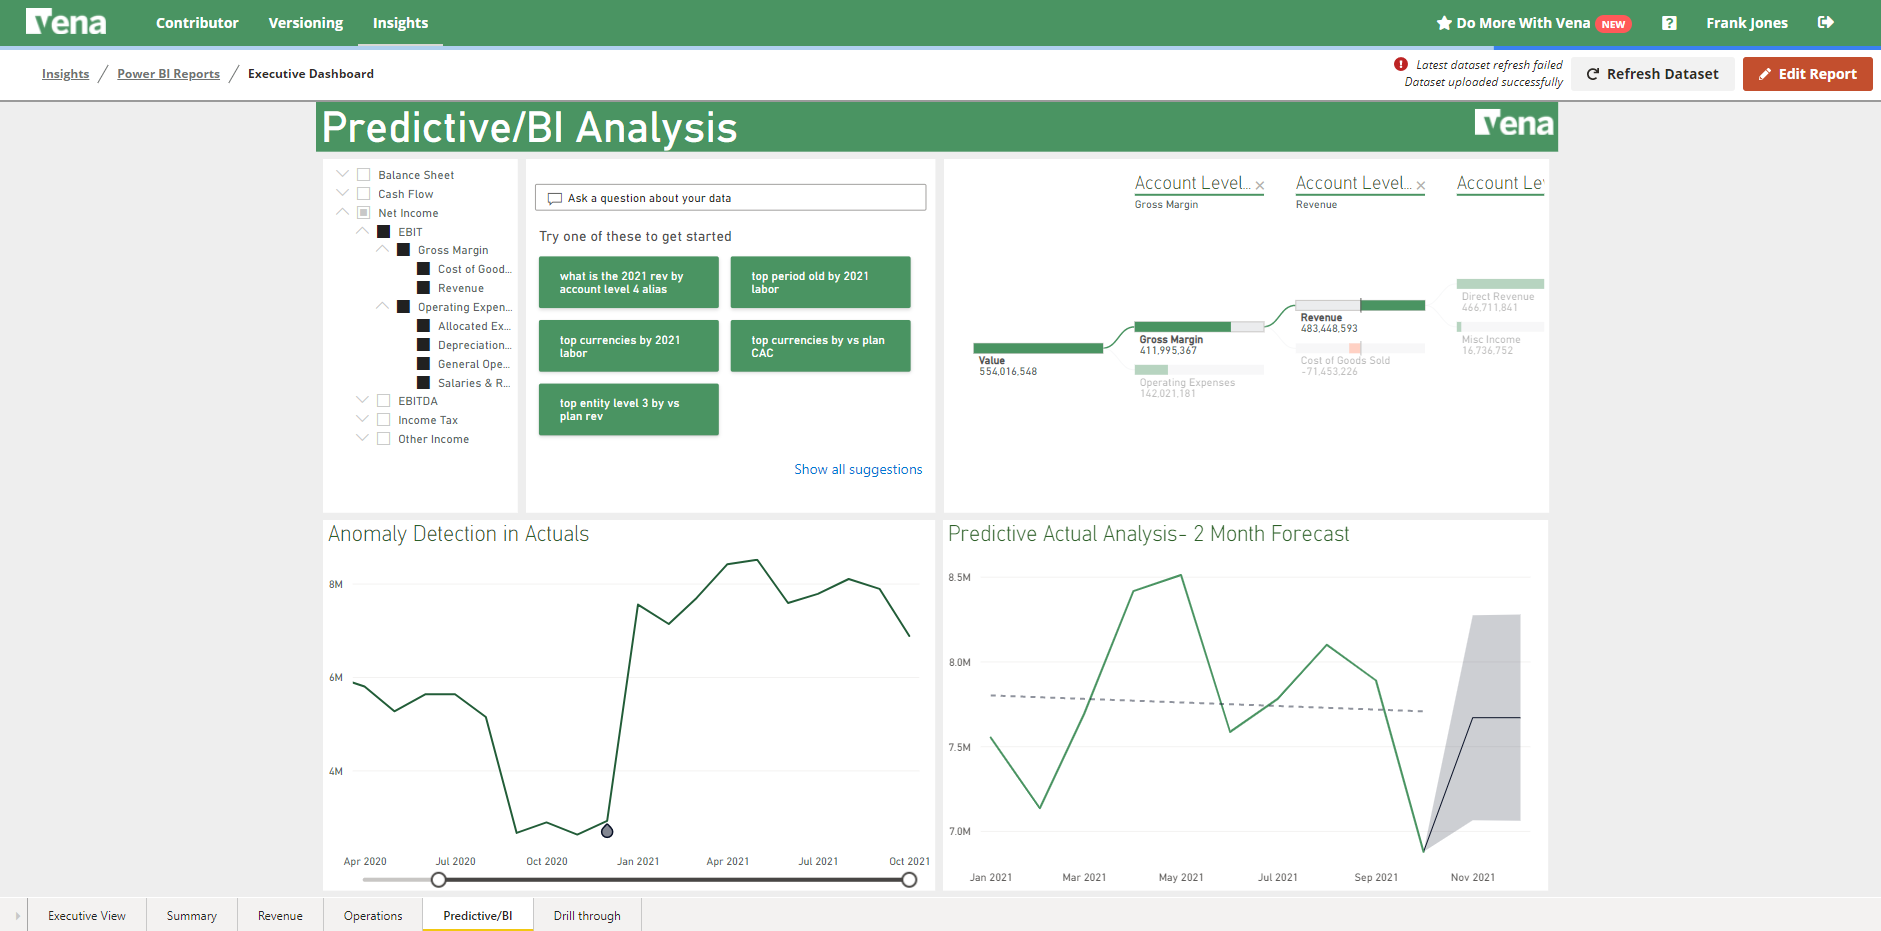Switch to the Operations tab

point(373,915)
